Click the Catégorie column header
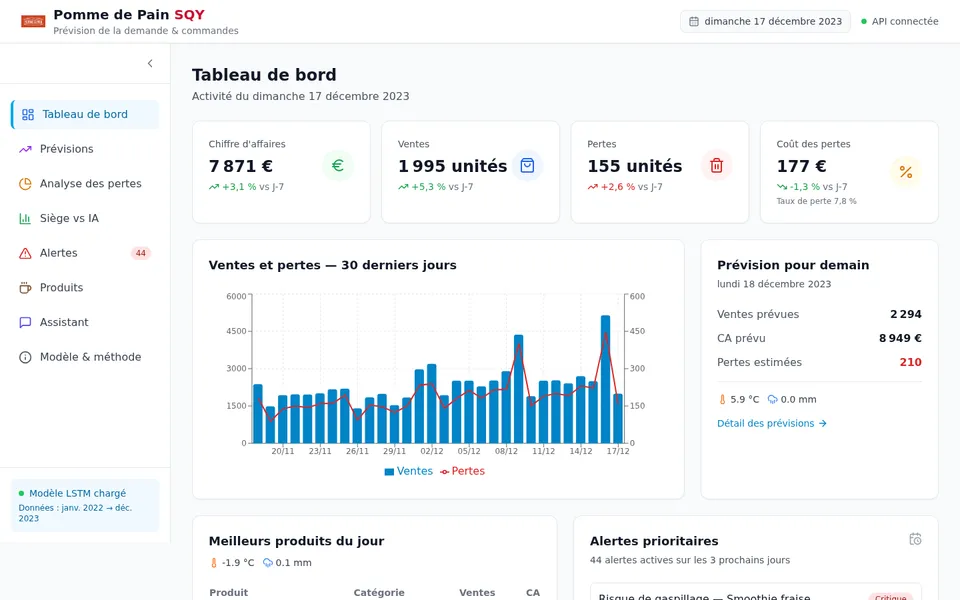Viewport: 960px width, 600px height. click(x=379, y=593)
